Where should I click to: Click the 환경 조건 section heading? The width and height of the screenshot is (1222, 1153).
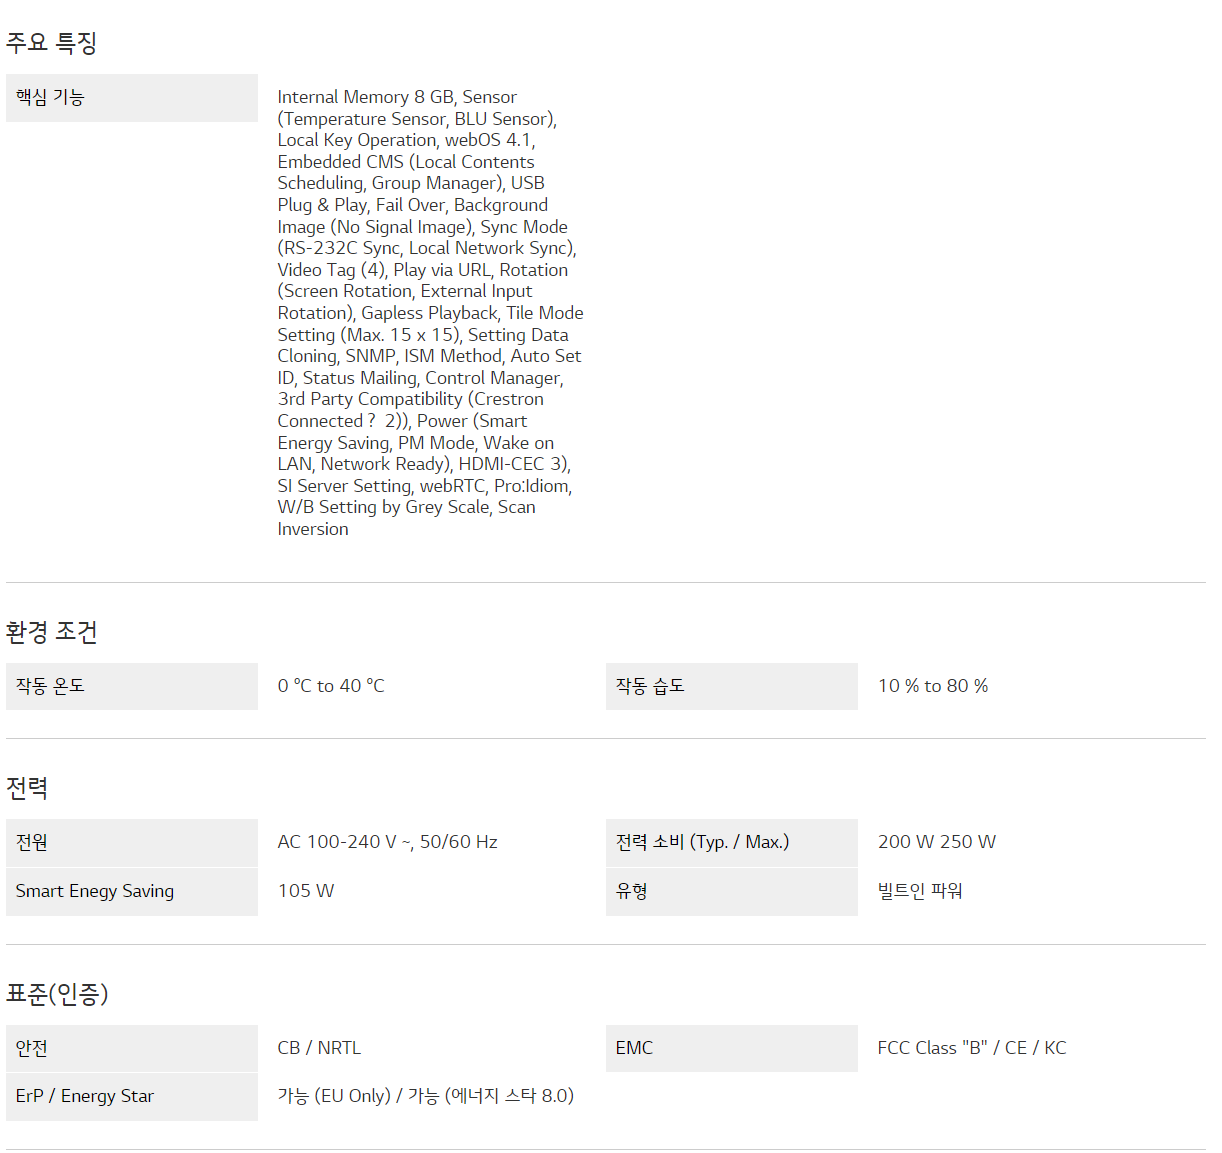coord(51,632)
